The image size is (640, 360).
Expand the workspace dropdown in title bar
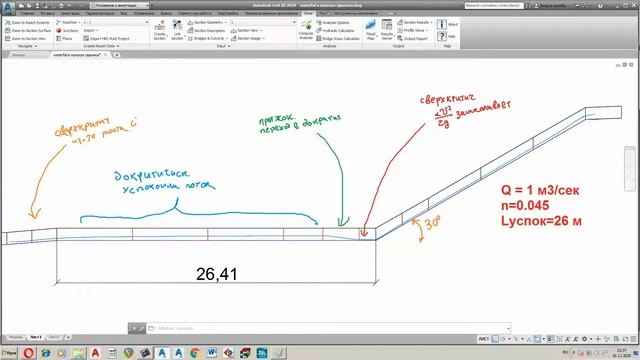tap(147, 6)
